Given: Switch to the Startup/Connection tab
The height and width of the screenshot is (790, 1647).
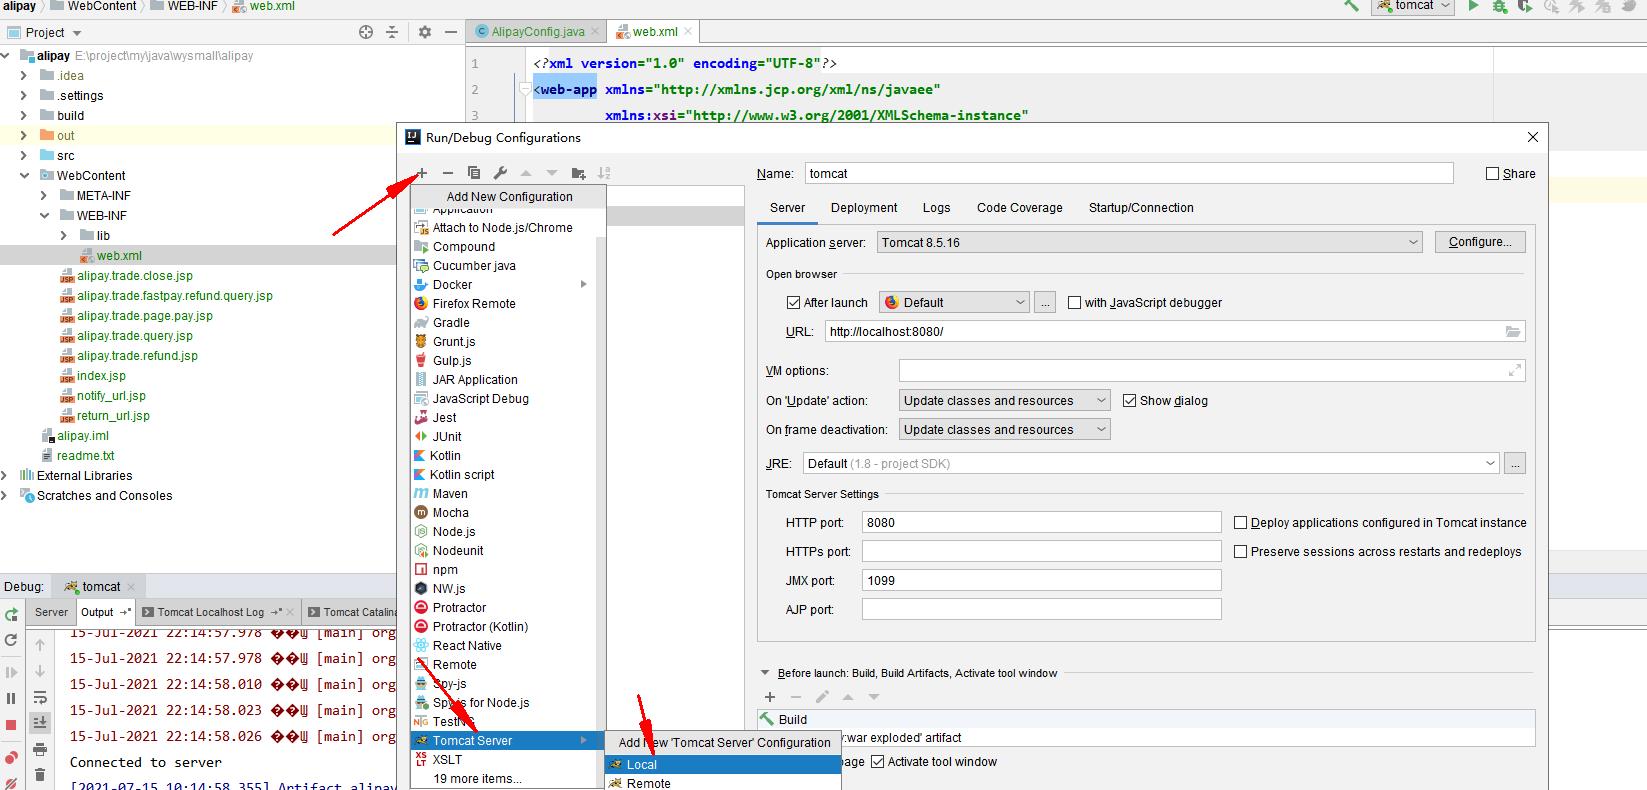Looking at the screenshot, I should (1141, 207).
